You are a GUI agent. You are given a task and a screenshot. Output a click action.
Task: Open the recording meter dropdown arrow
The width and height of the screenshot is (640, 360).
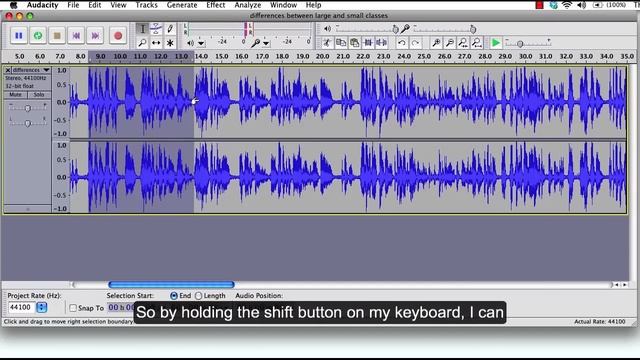click(x=266, y=43)
